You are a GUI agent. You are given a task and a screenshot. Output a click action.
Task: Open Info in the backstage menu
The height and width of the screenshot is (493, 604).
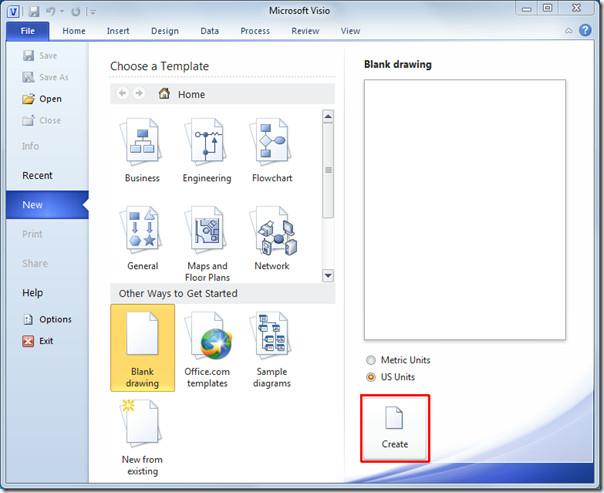[x=30, y=146]
